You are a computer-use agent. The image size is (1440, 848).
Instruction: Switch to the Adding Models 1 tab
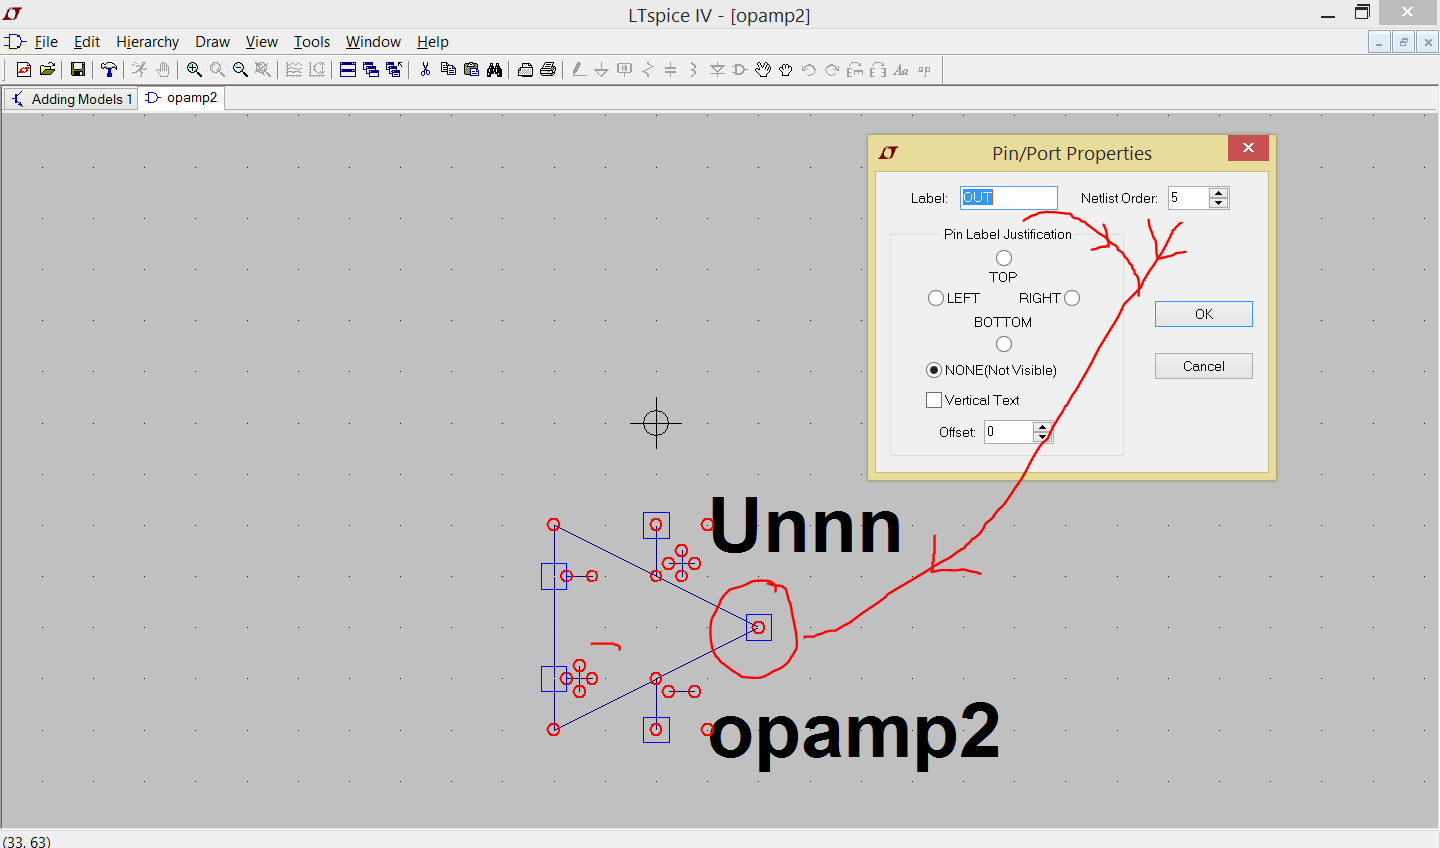pos(71,99)
